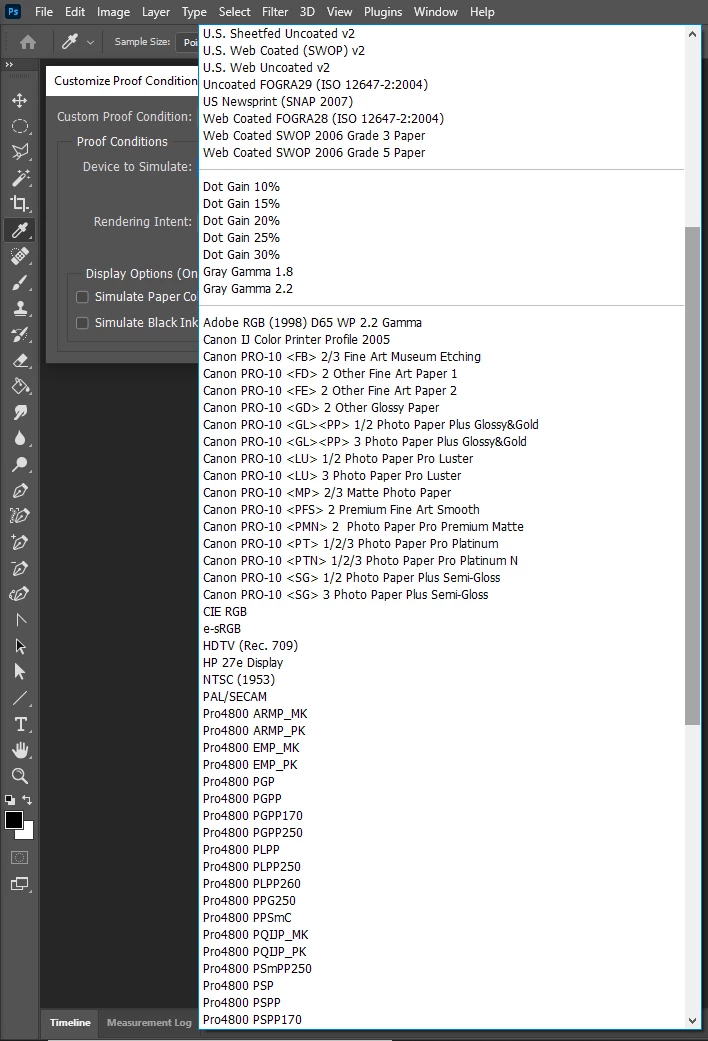Select the Line tool
The width and height of the screenshot is (708, 1041).
20,698
